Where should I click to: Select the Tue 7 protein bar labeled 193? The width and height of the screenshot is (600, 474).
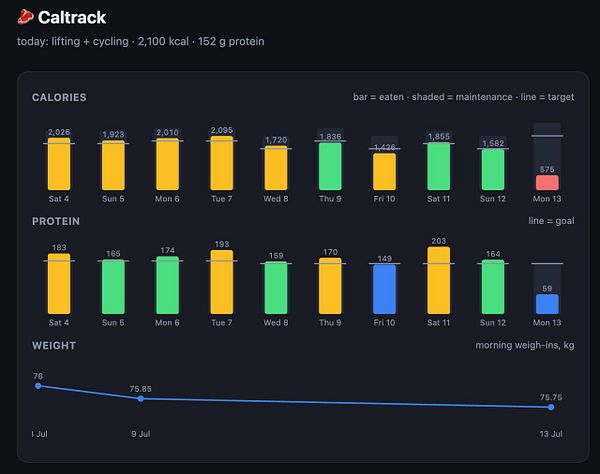[222, 282]
